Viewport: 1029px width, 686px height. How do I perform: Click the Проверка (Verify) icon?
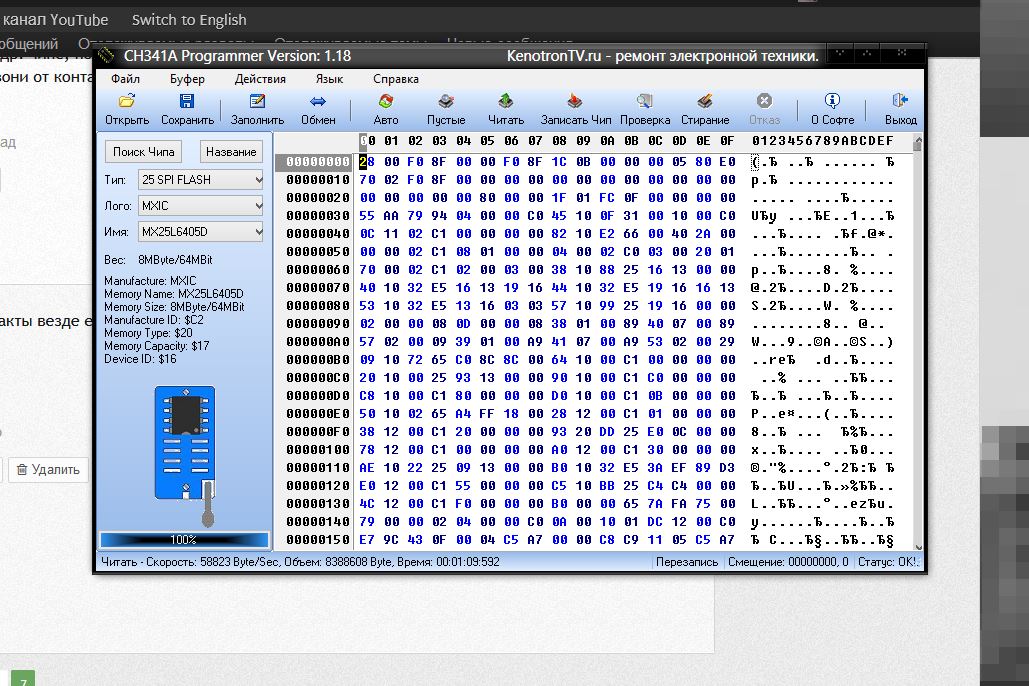pos(644,102)
